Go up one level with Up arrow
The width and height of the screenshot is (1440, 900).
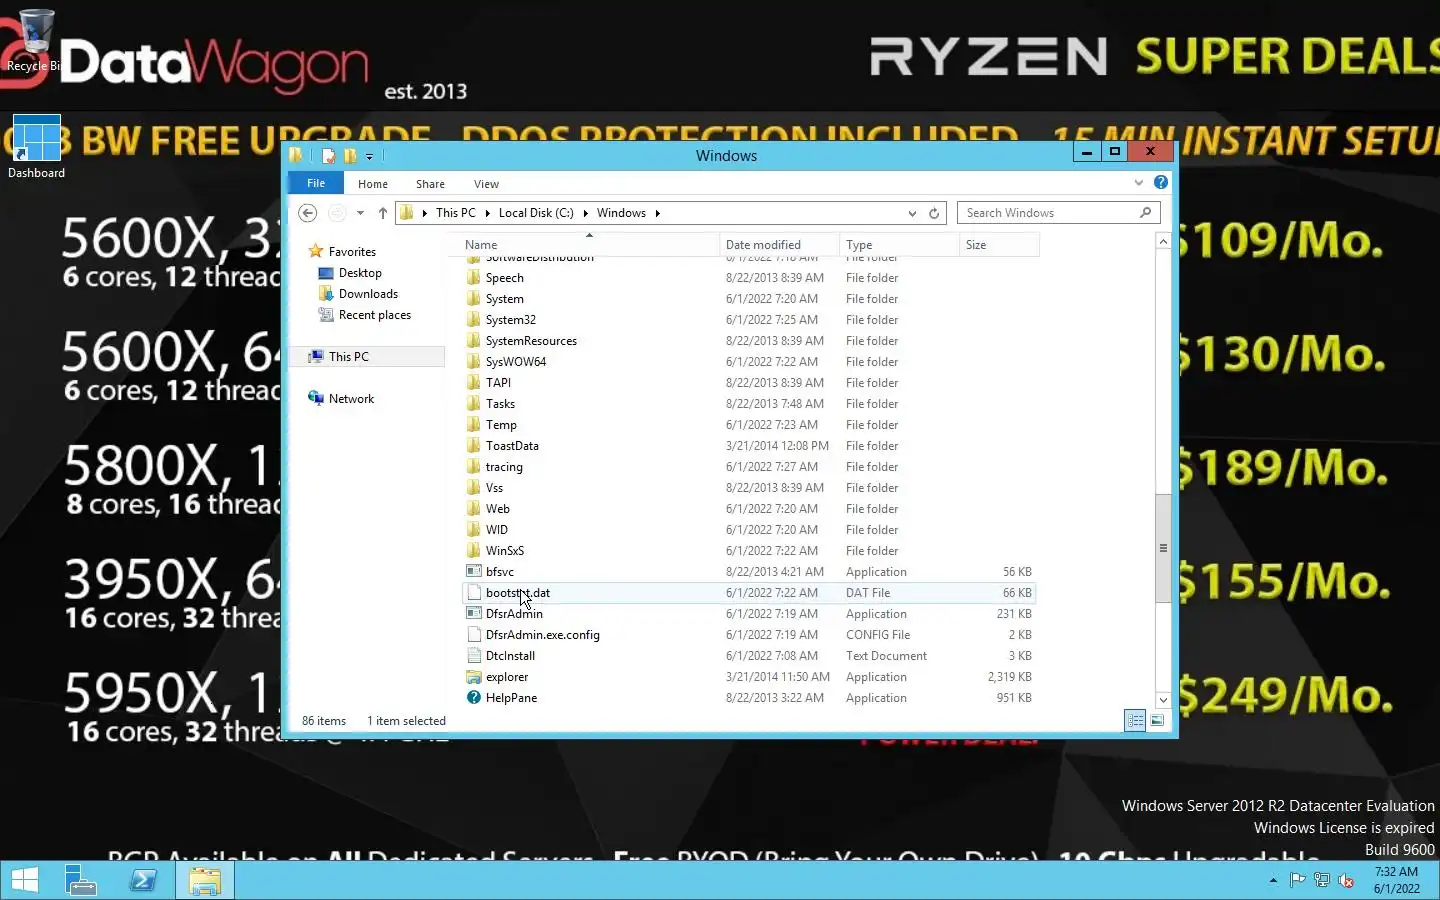pyautogui.click(x=382, y=213)
